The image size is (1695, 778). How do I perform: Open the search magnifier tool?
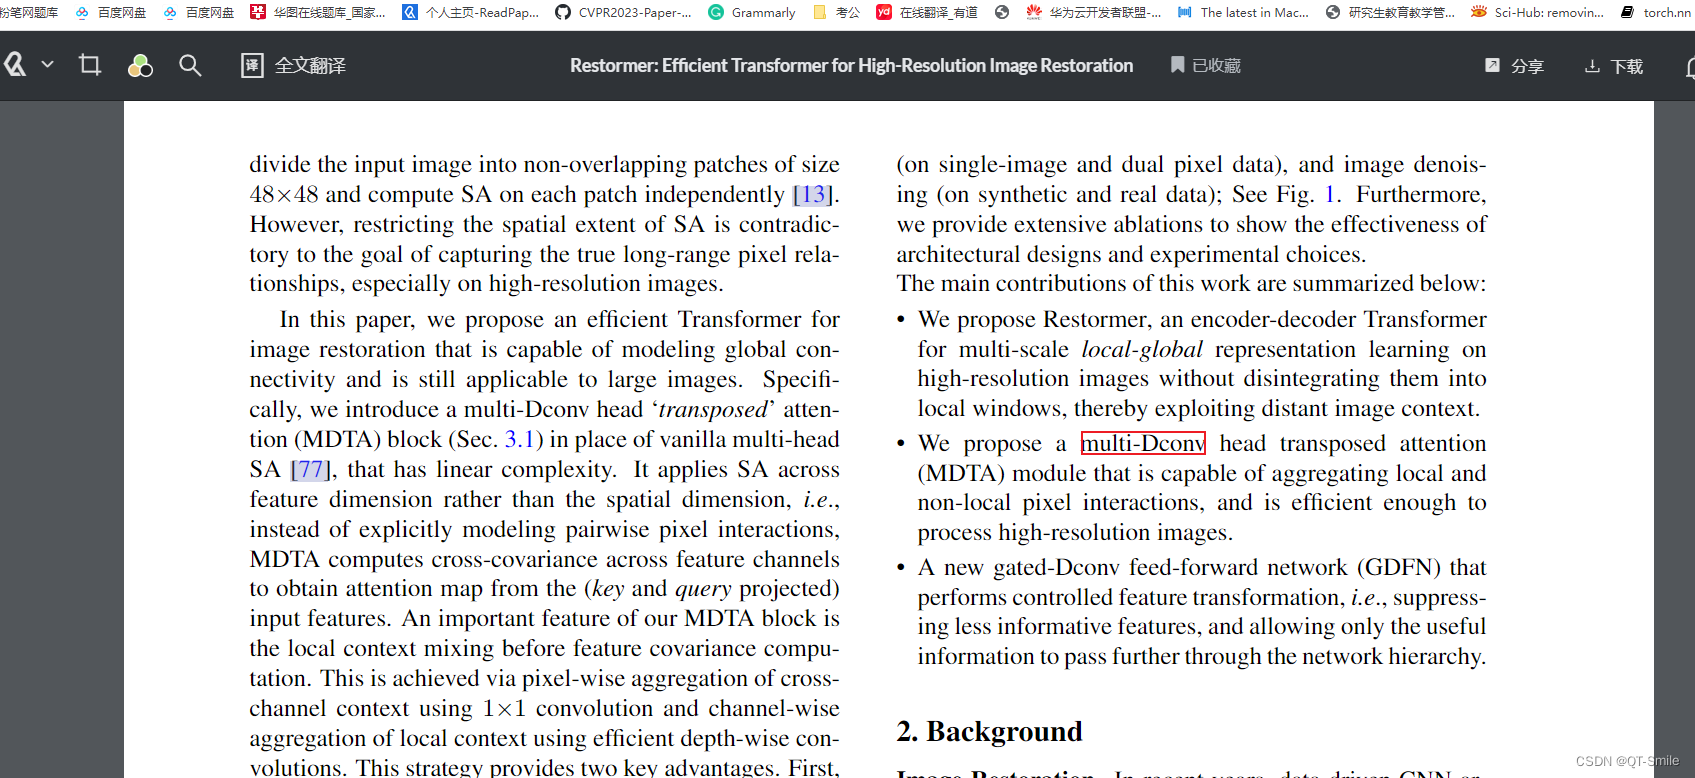(190, 66)
